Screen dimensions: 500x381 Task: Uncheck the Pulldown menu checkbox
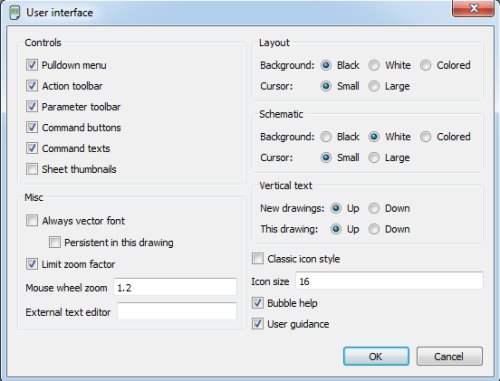32,65
